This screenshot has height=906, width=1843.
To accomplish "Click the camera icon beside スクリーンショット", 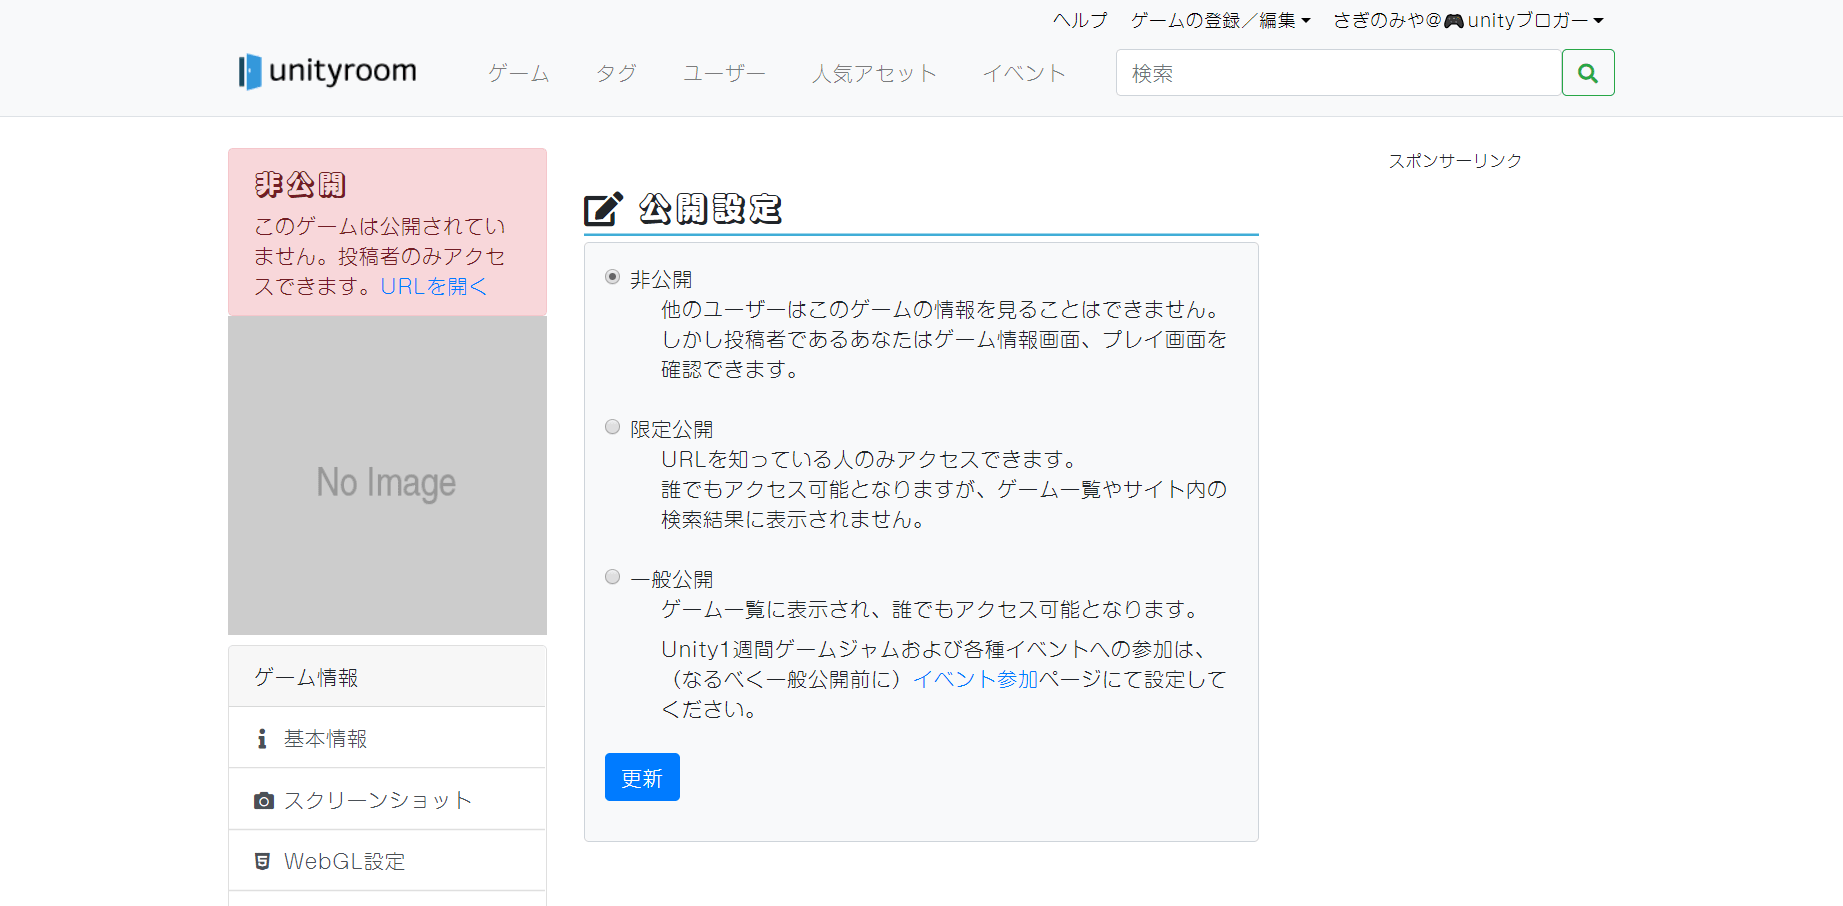I will (262, 799).
